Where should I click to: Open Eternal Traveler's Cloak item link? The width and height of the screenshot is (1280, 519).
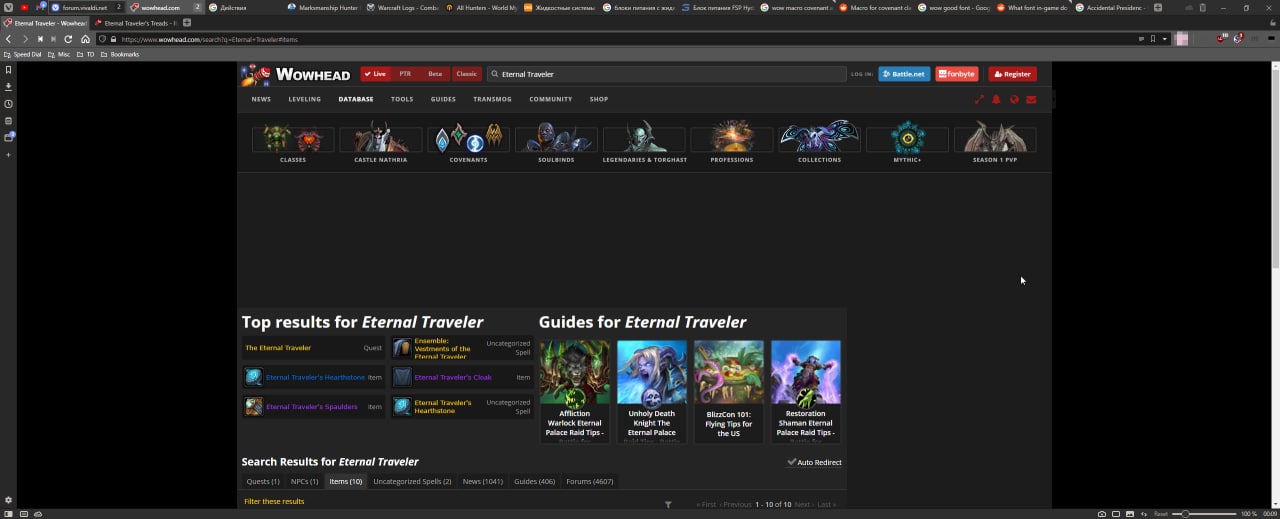(x=453, y=377)
